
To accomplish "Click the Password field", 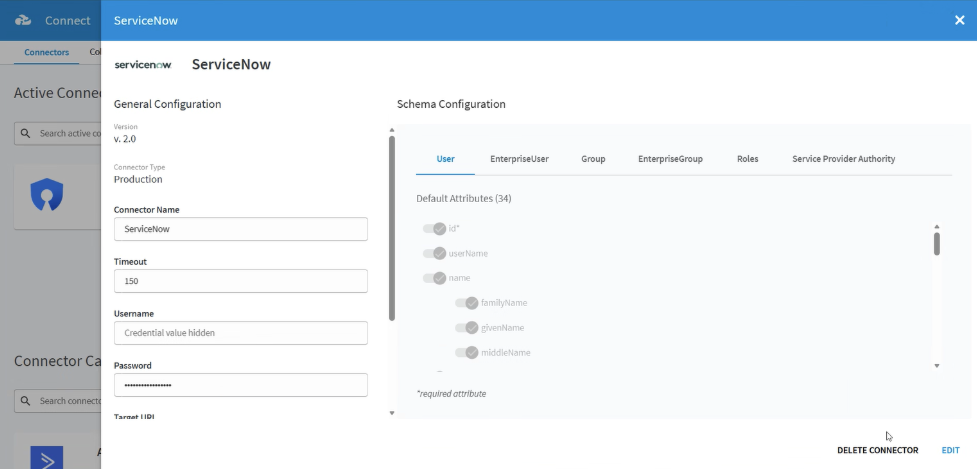I will (x=241, y=385).
